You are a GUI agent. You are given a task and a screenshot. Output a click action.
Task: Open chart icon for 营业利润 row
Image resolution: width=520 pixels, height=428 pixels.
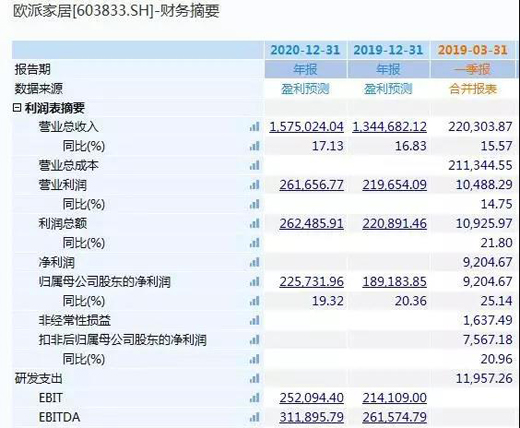point(254,185)
